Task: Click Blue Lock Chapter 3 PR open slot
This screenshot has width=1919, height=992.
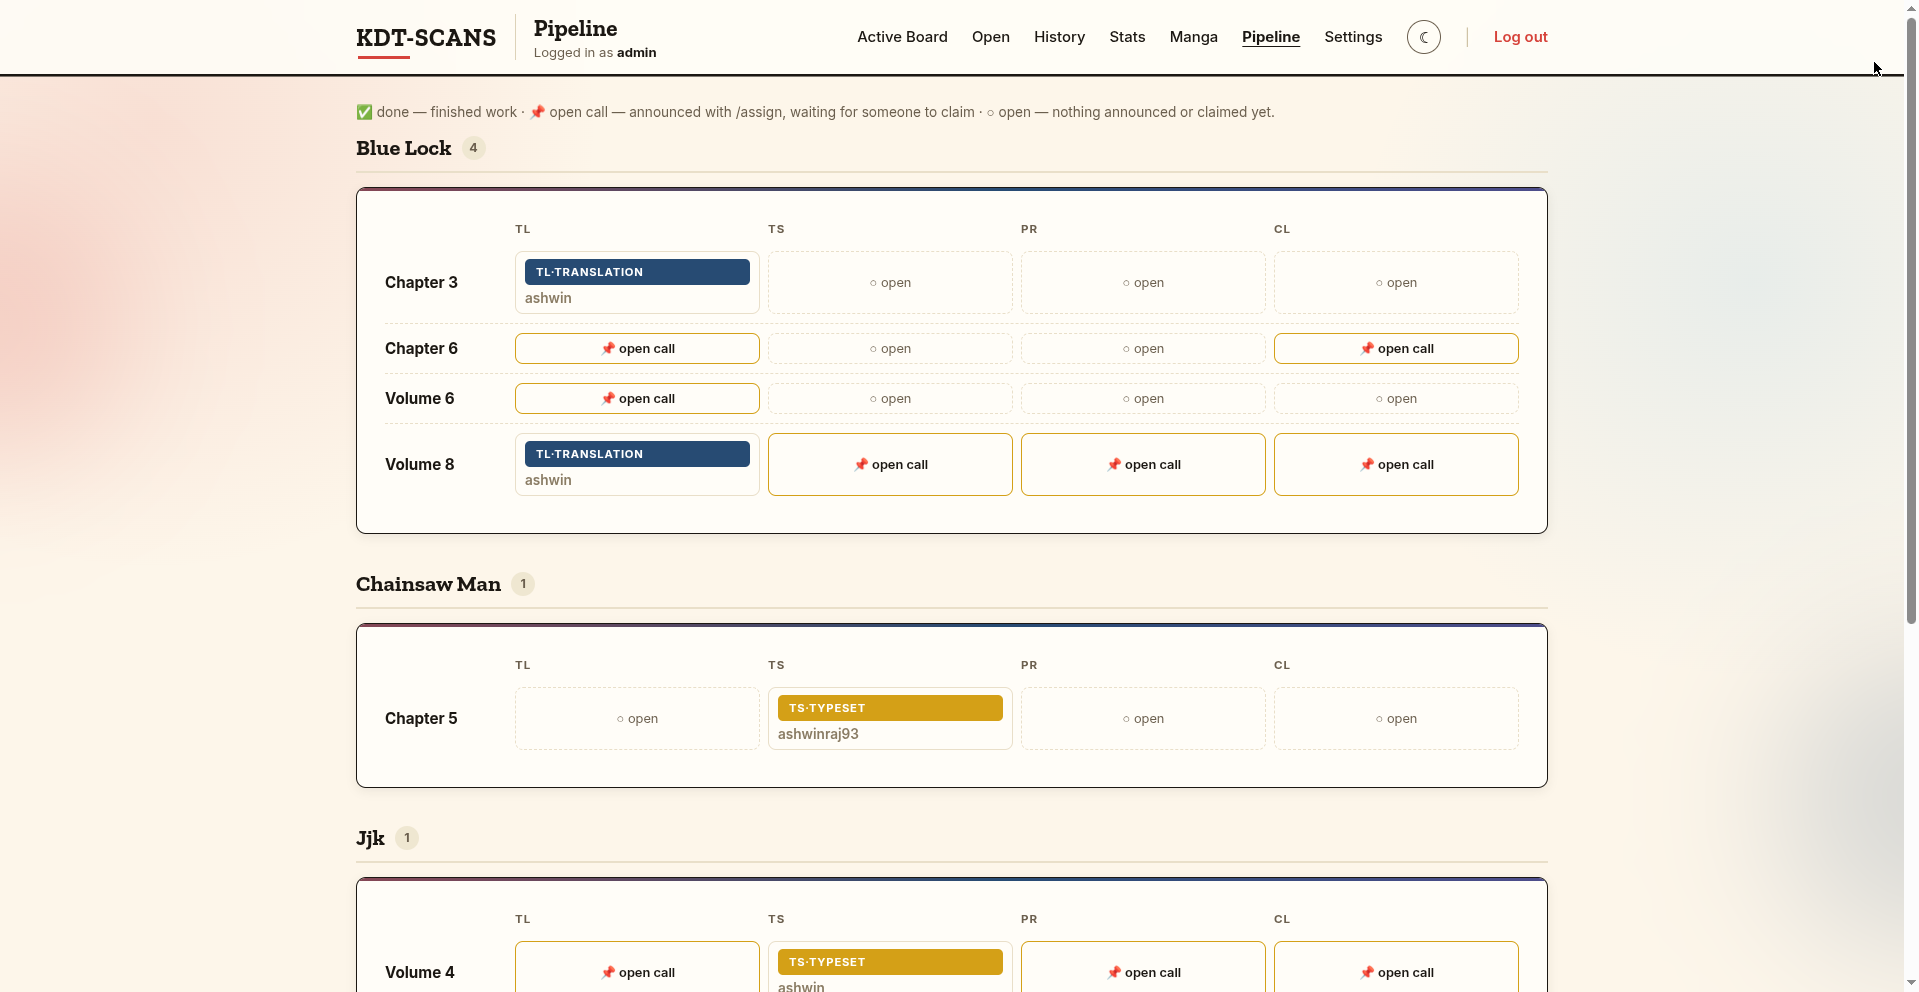Action: (1143, 283)
